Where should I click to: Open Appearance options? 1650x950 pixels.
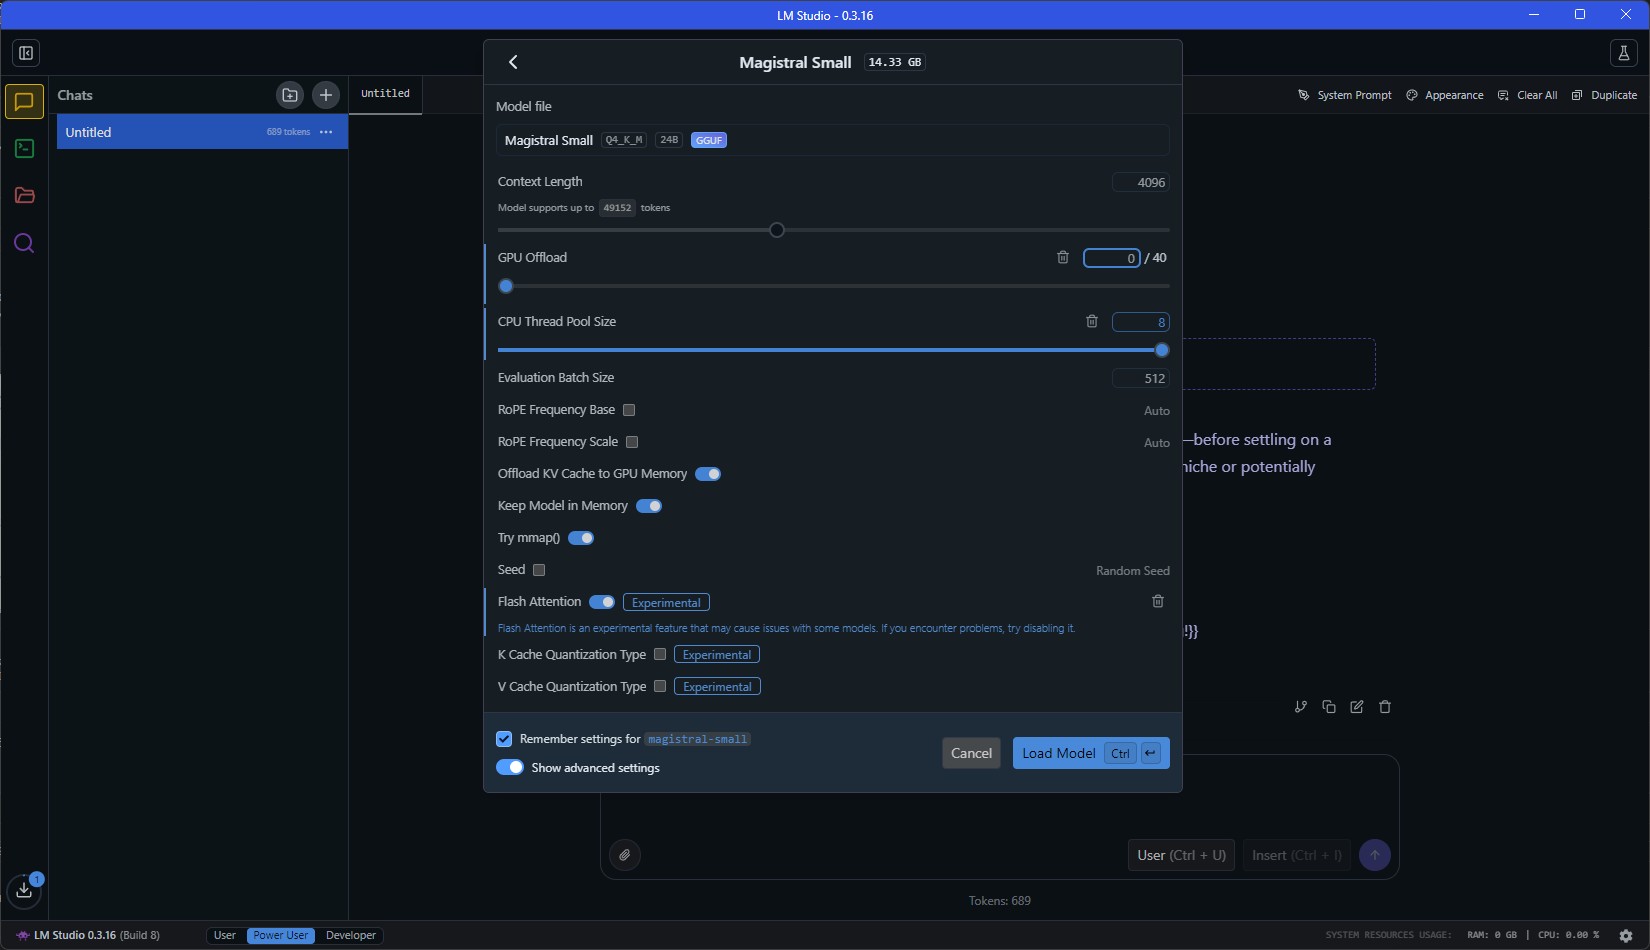(x=1445, y=95)
